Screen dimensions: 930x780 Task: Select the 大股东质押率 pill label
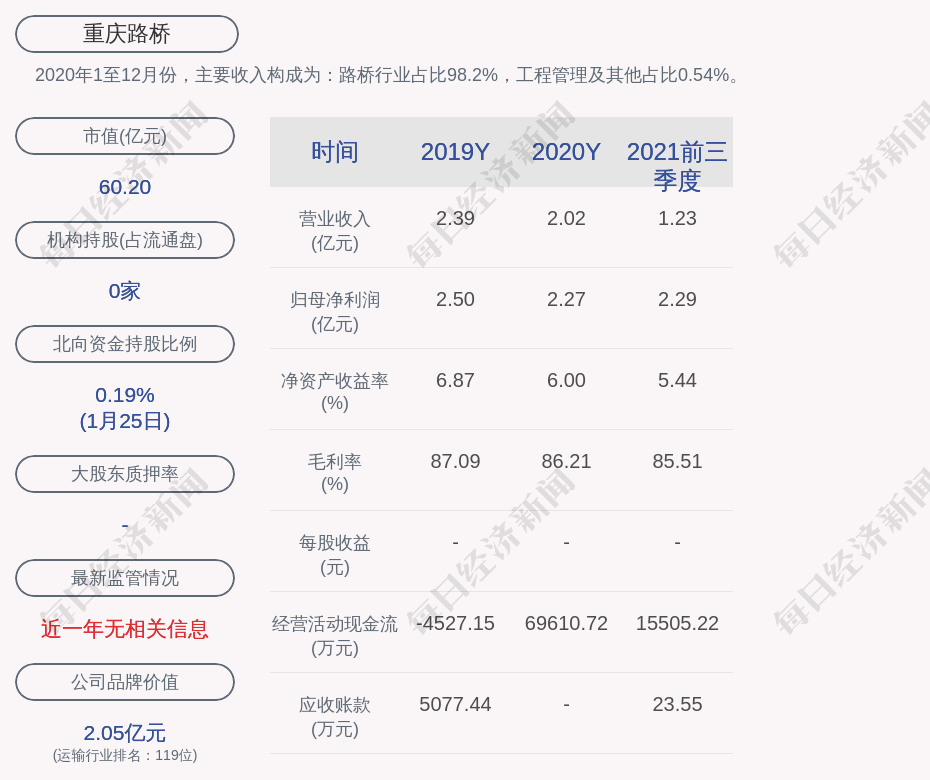[x=125, y=474]
